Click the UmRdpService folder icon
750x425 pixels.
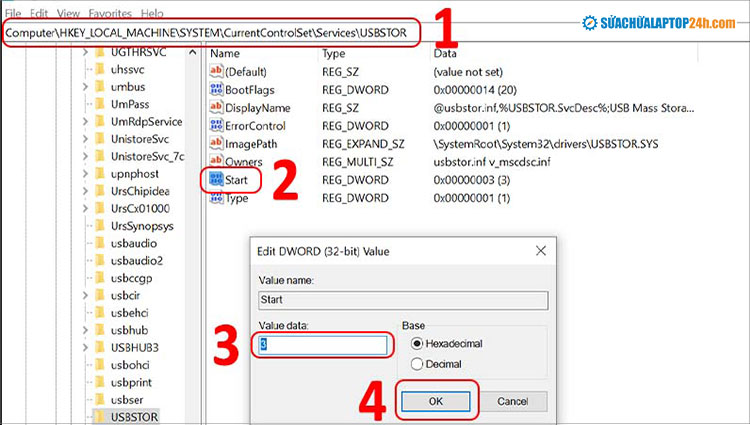pos(100,121)
